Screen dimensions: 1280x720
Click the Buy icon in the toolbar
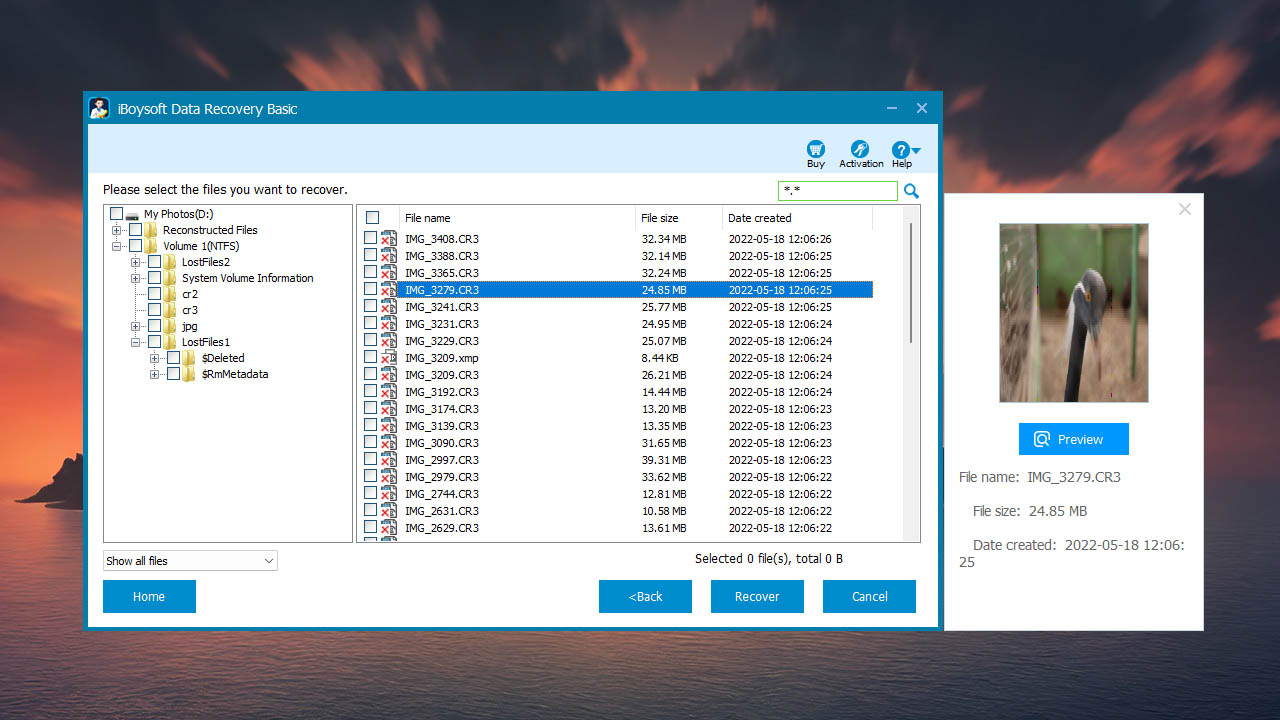click(x=815, y=148)
